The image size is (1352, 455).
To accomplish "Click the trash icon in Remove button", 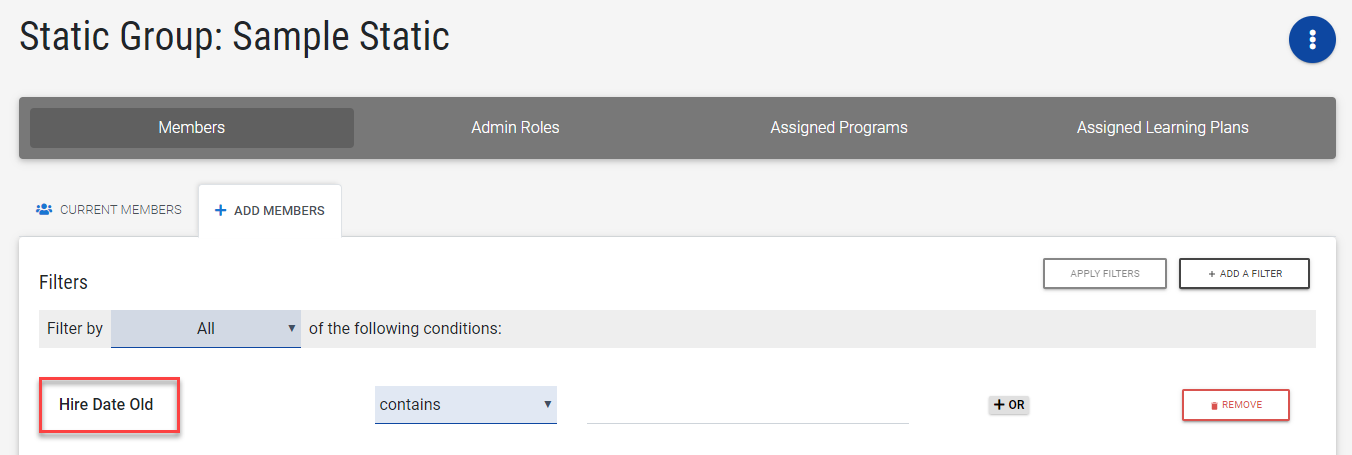I will tap(1214, 405).
